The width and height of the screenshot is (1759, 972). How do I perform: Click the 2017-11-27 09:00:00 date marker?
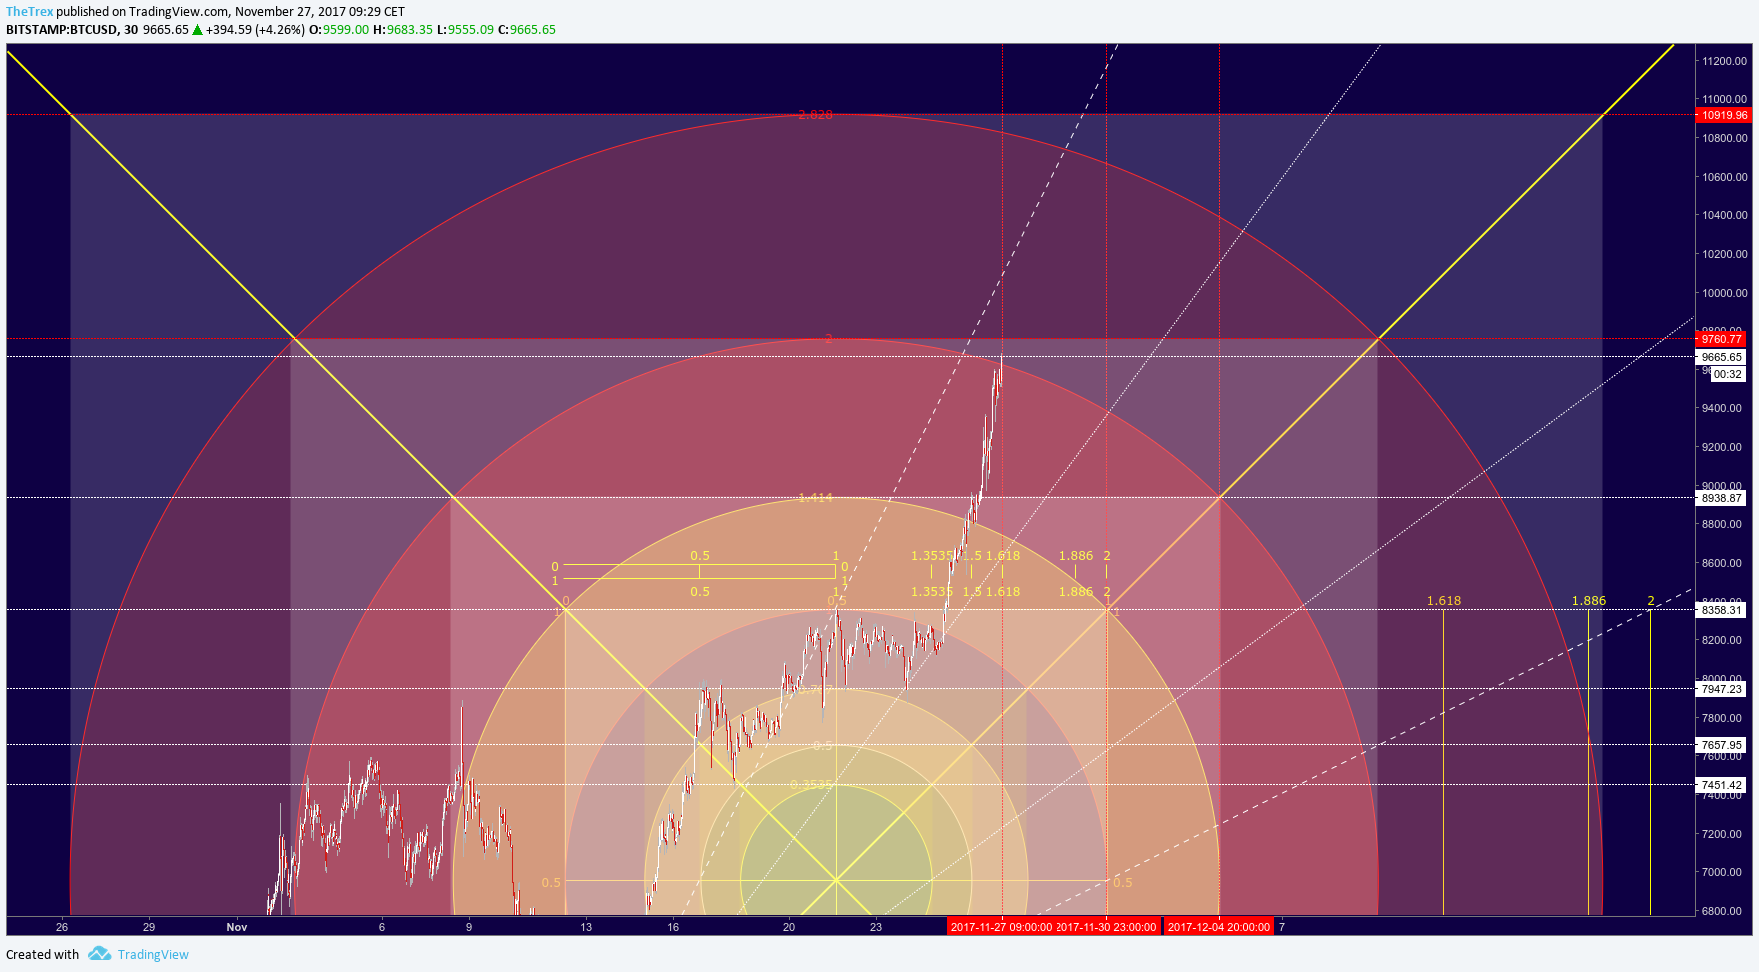click(x=1001, y=927)
